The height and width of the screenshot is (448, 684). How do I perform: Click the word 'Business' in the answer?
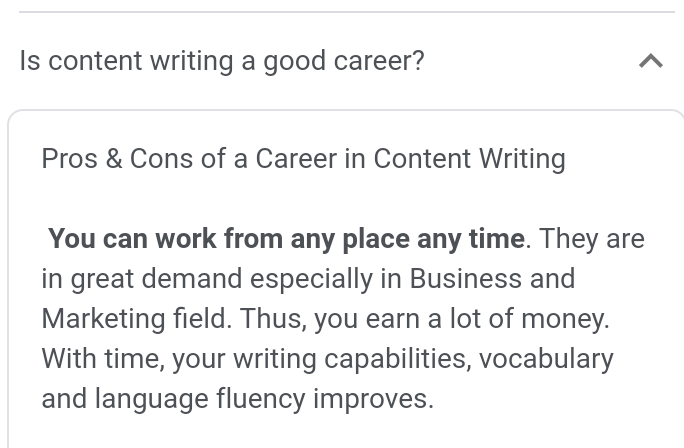pos(465,278)
